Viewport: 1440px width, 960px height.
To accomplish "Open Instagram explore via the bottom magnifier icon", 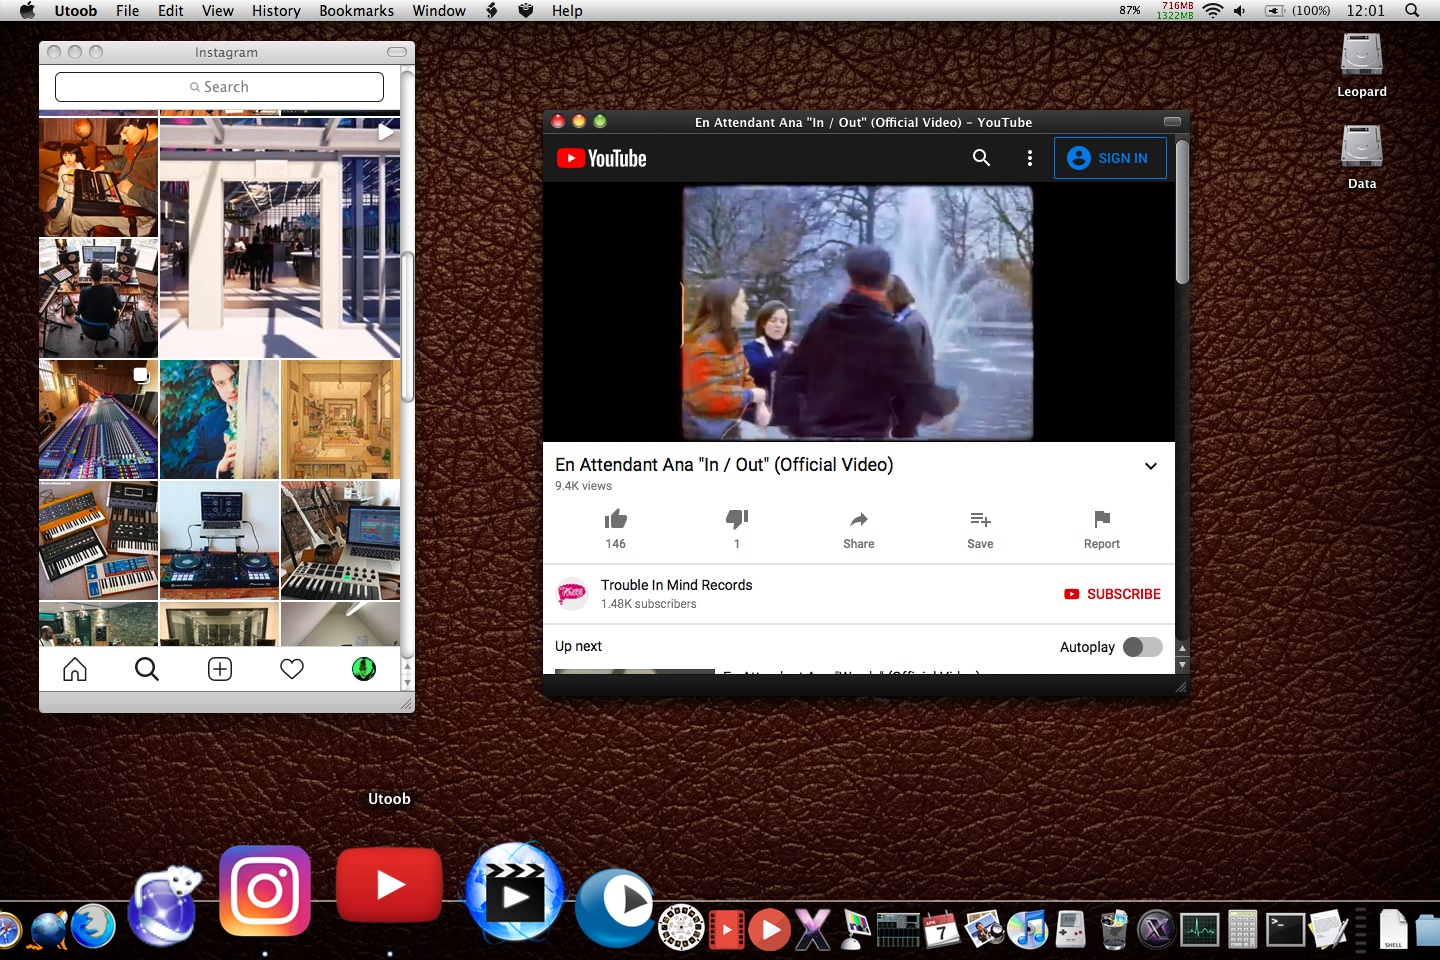I will 147,669.
